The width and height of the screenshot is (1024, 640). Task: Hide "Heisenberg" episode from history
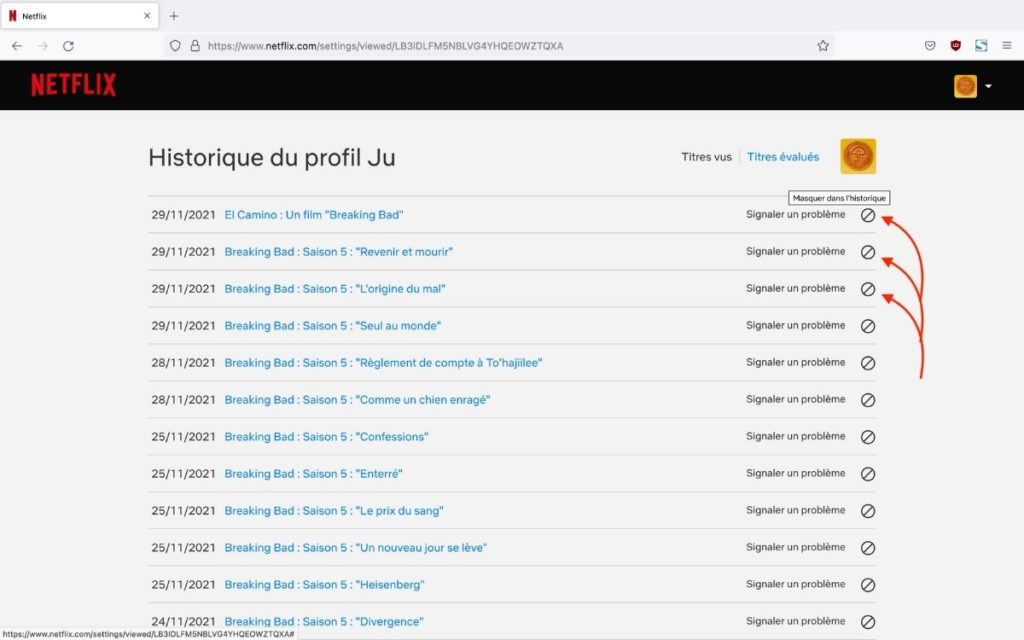[x=867, y=585]
